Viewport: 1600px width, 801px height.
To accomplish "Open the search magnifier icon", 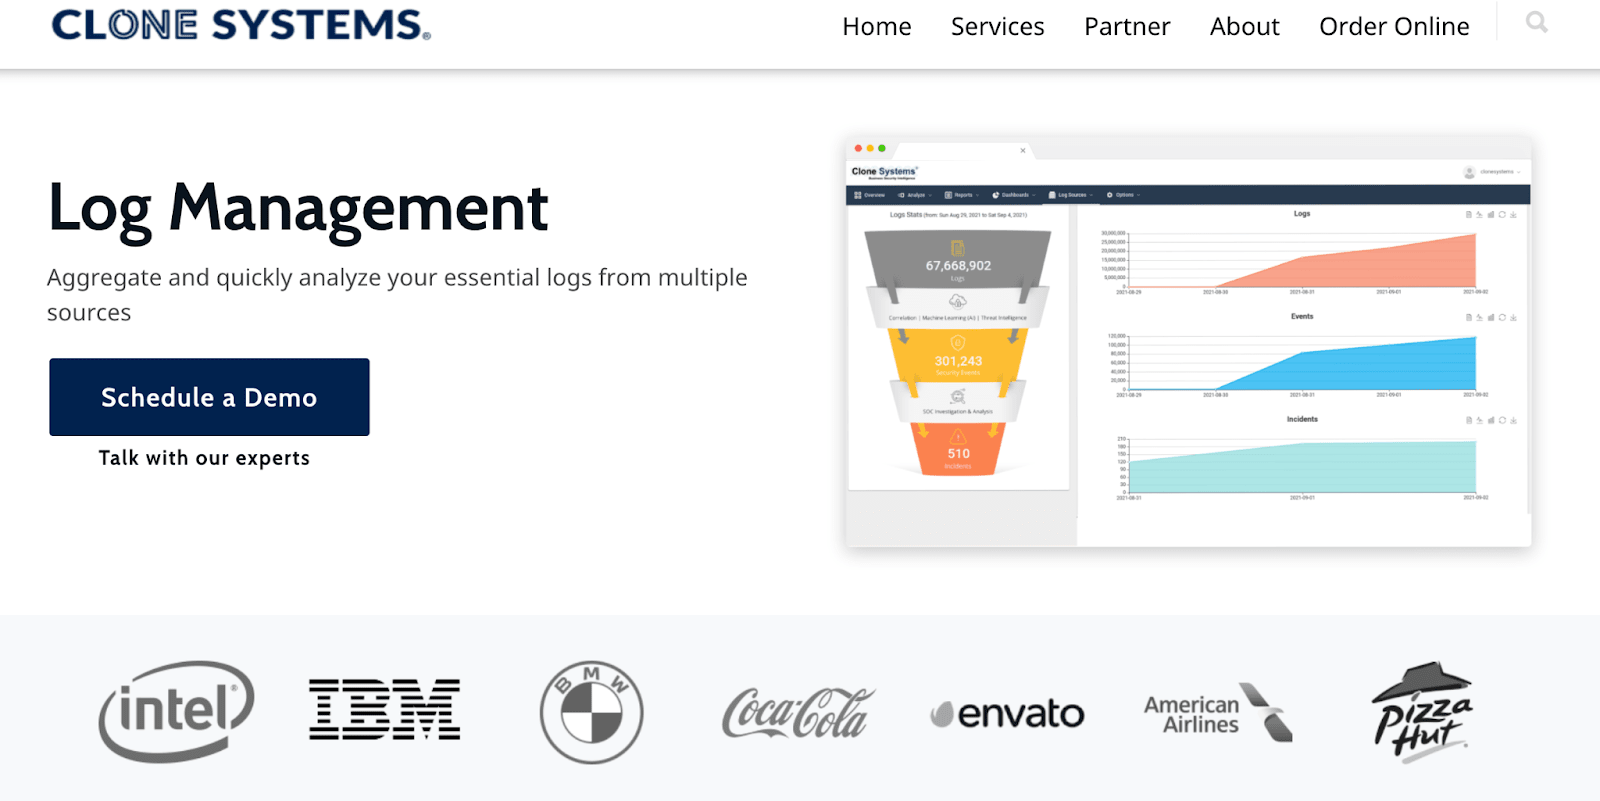I will pyautogui.click(x=1537, y=22).
